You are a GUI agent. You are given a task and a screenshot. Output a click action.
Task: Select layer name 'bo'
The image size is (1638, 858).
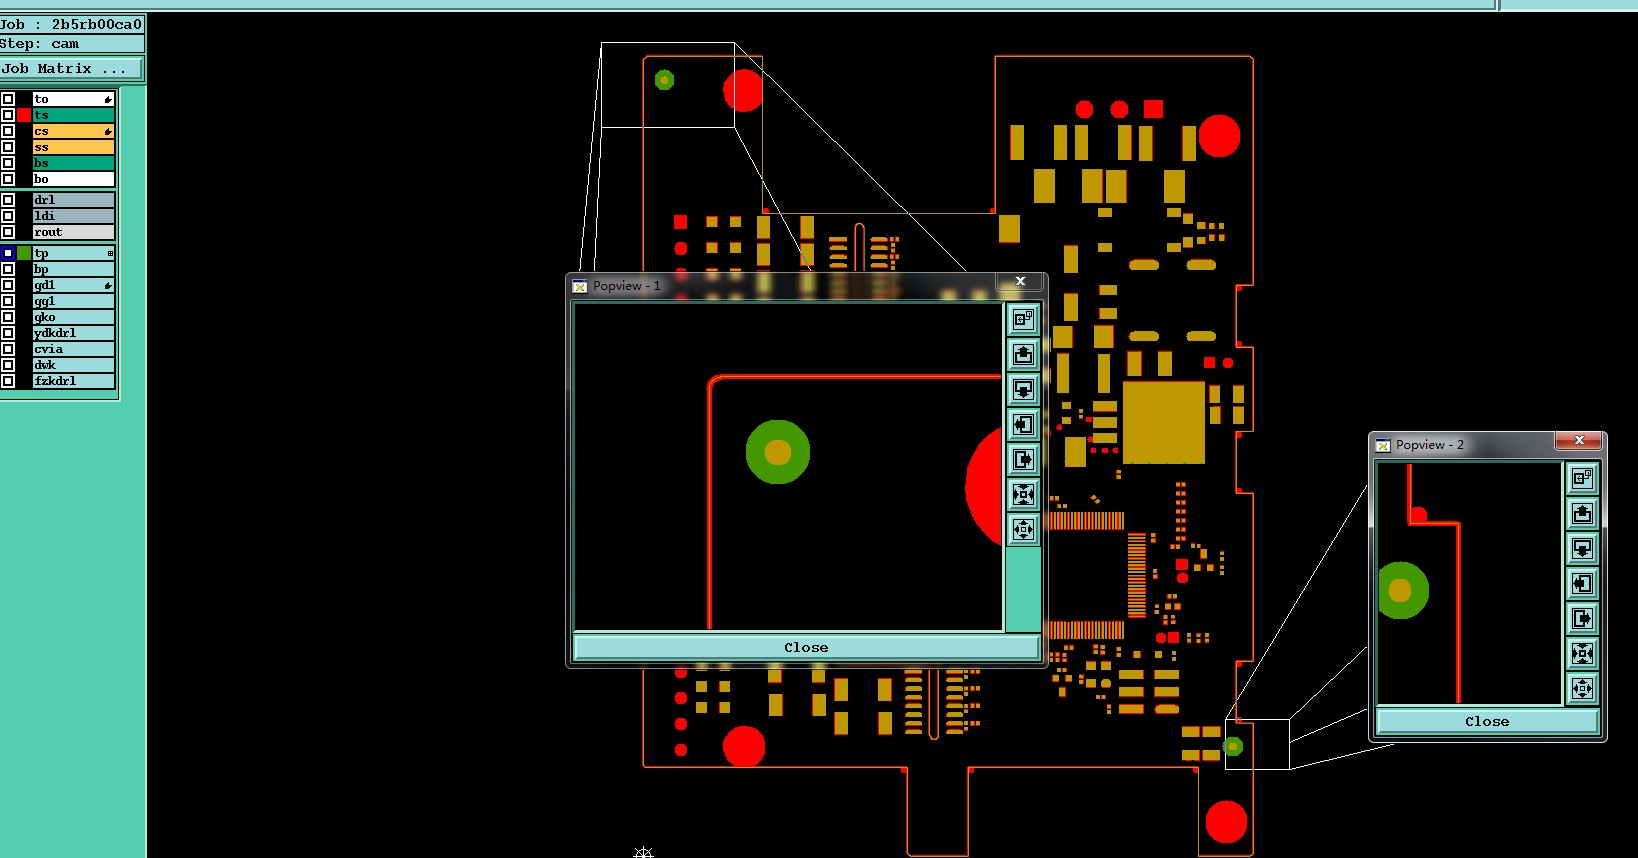pyautogui.click(x=74, y=179)
